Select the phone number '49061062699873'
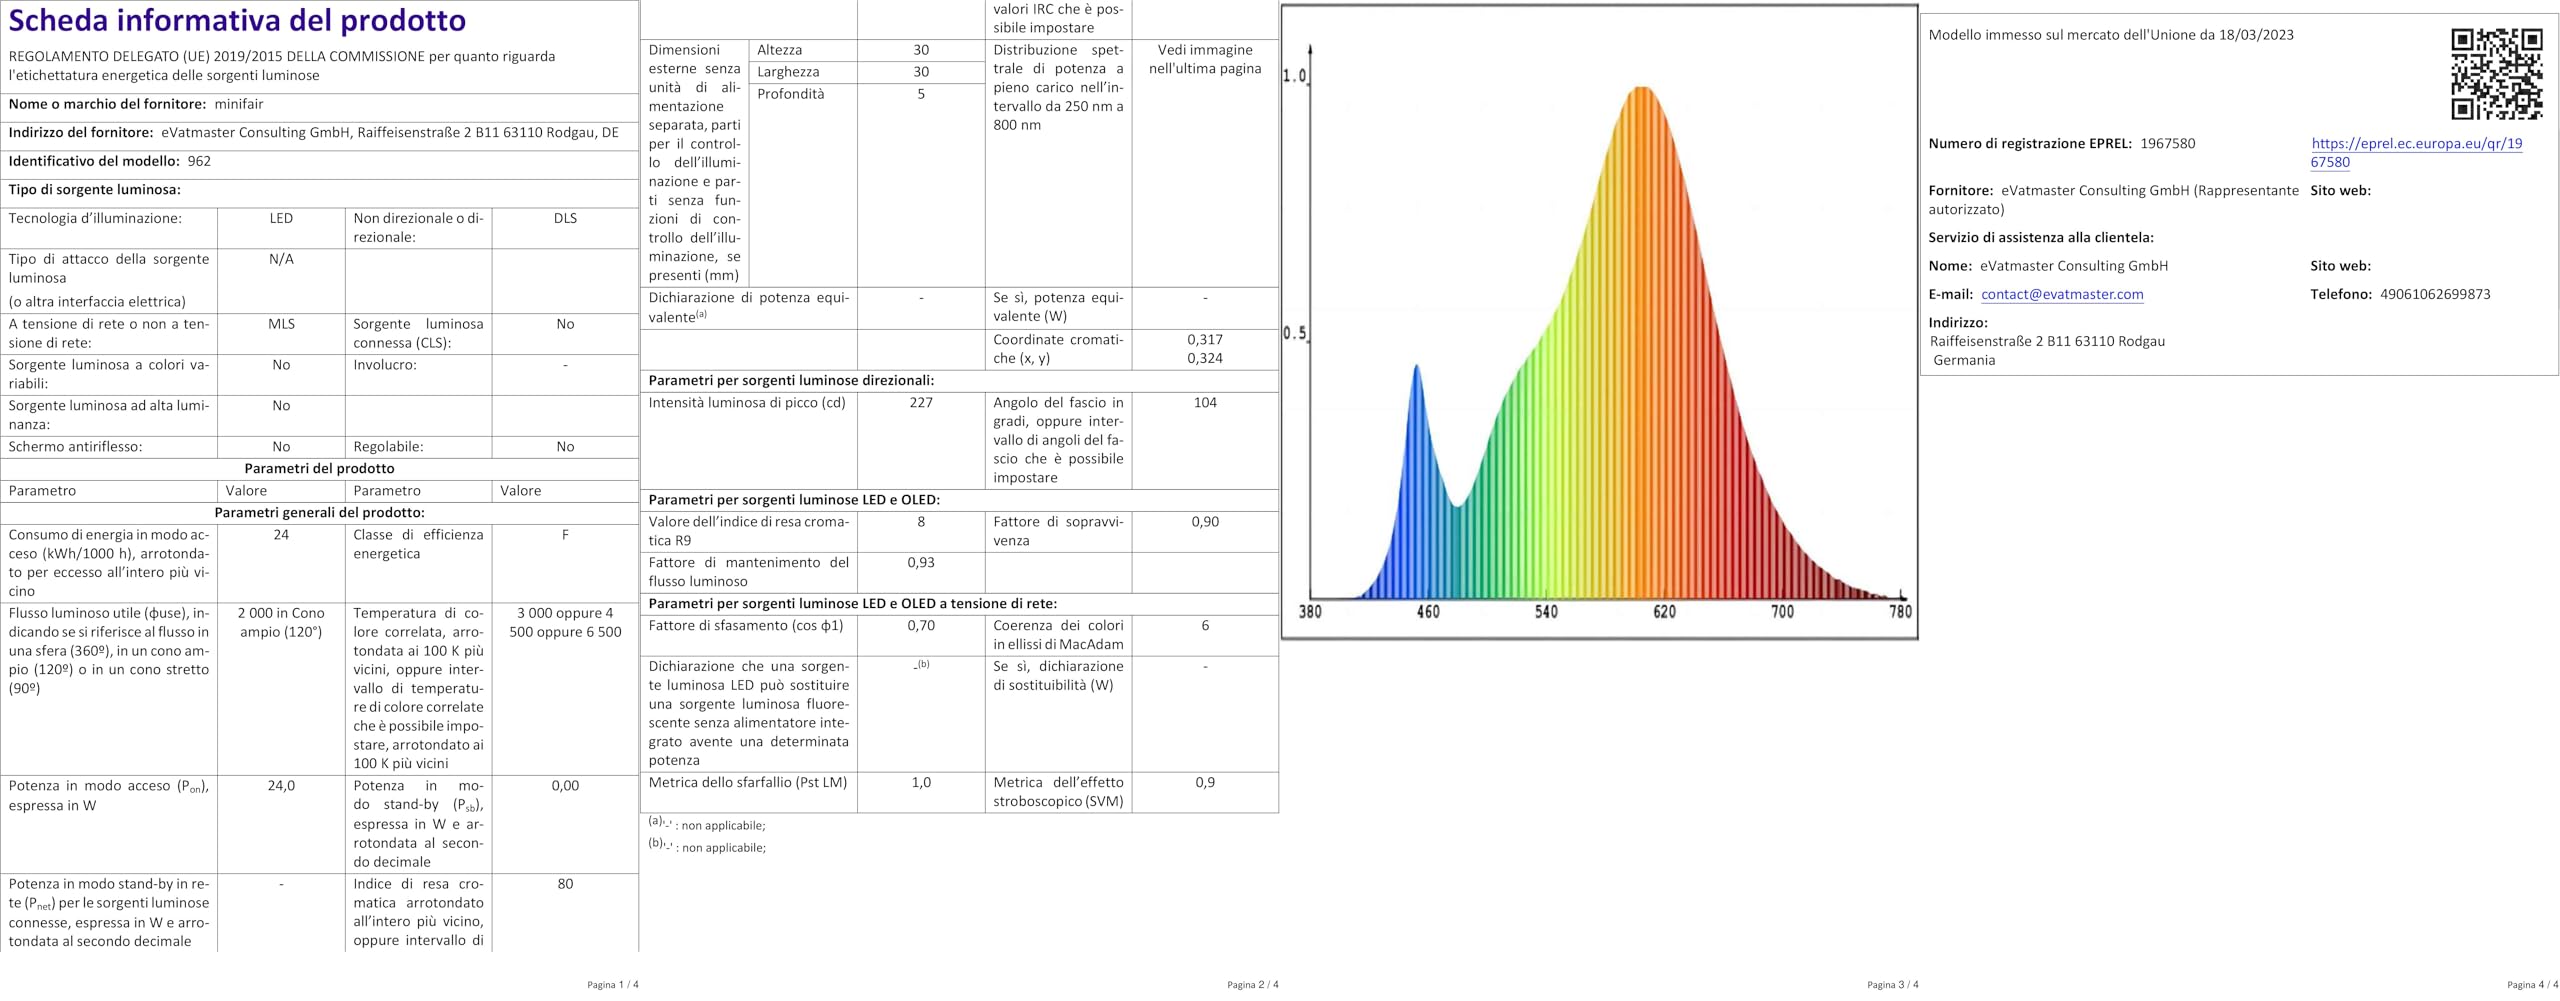 click(x=2435, y=294)
